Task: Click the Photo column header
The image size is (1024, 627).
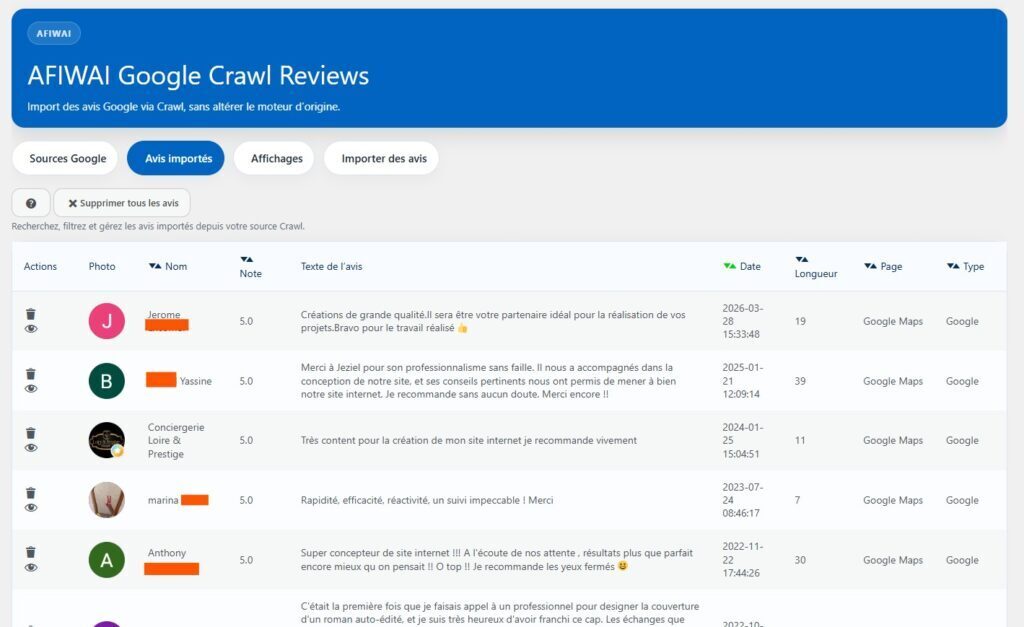Action: coord(102,266)
